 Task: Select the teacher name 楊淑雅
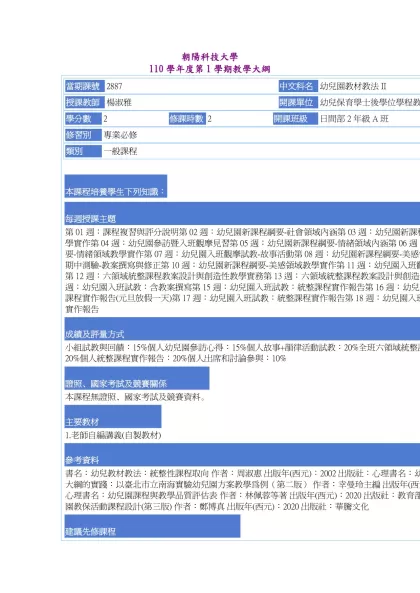(119, 102)
